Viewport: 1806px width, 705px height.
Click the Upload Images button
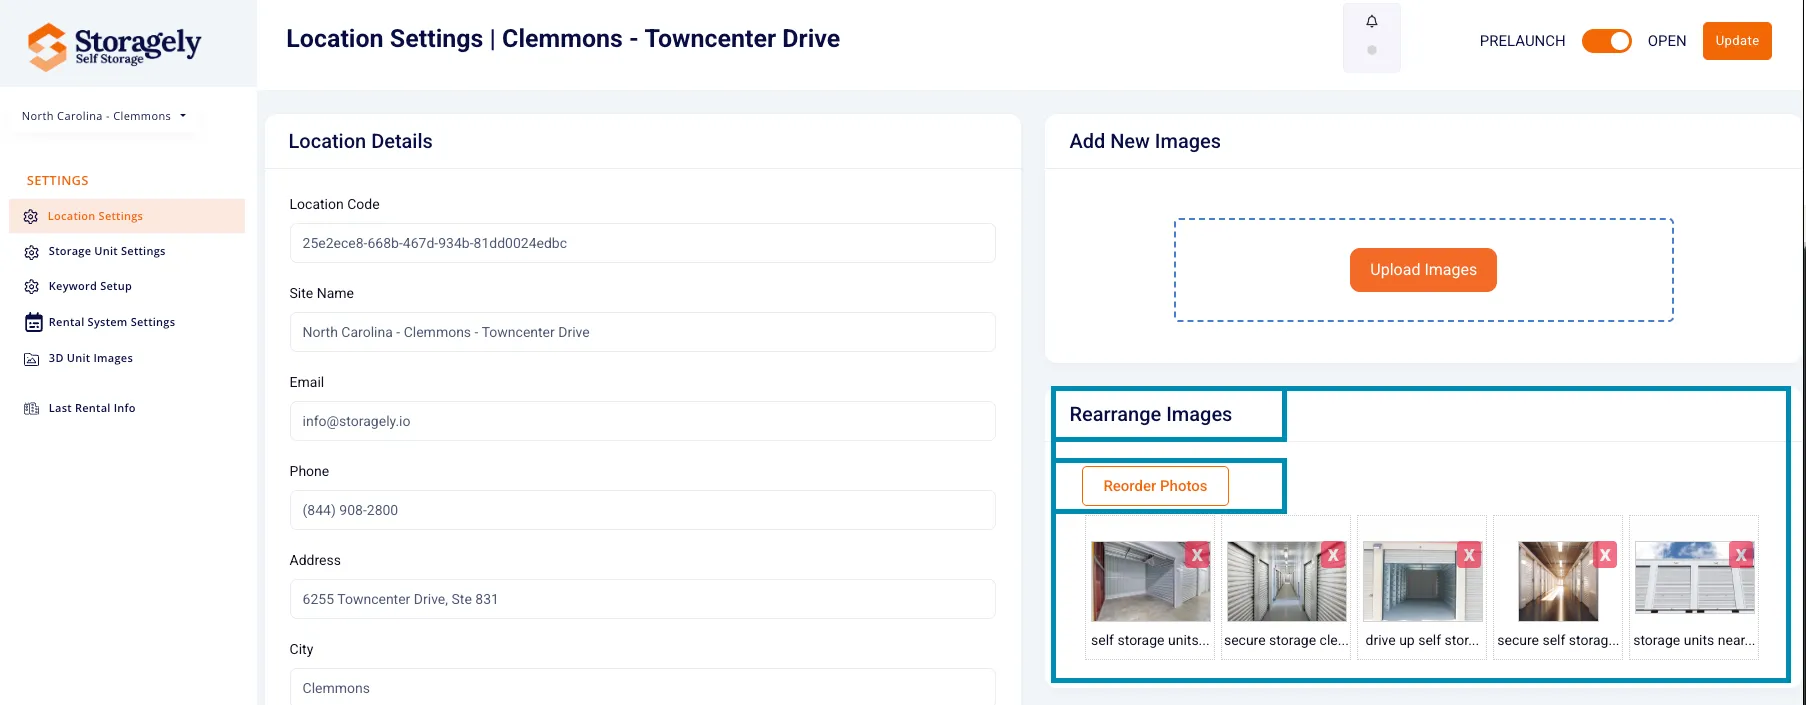coord(1423,270)
